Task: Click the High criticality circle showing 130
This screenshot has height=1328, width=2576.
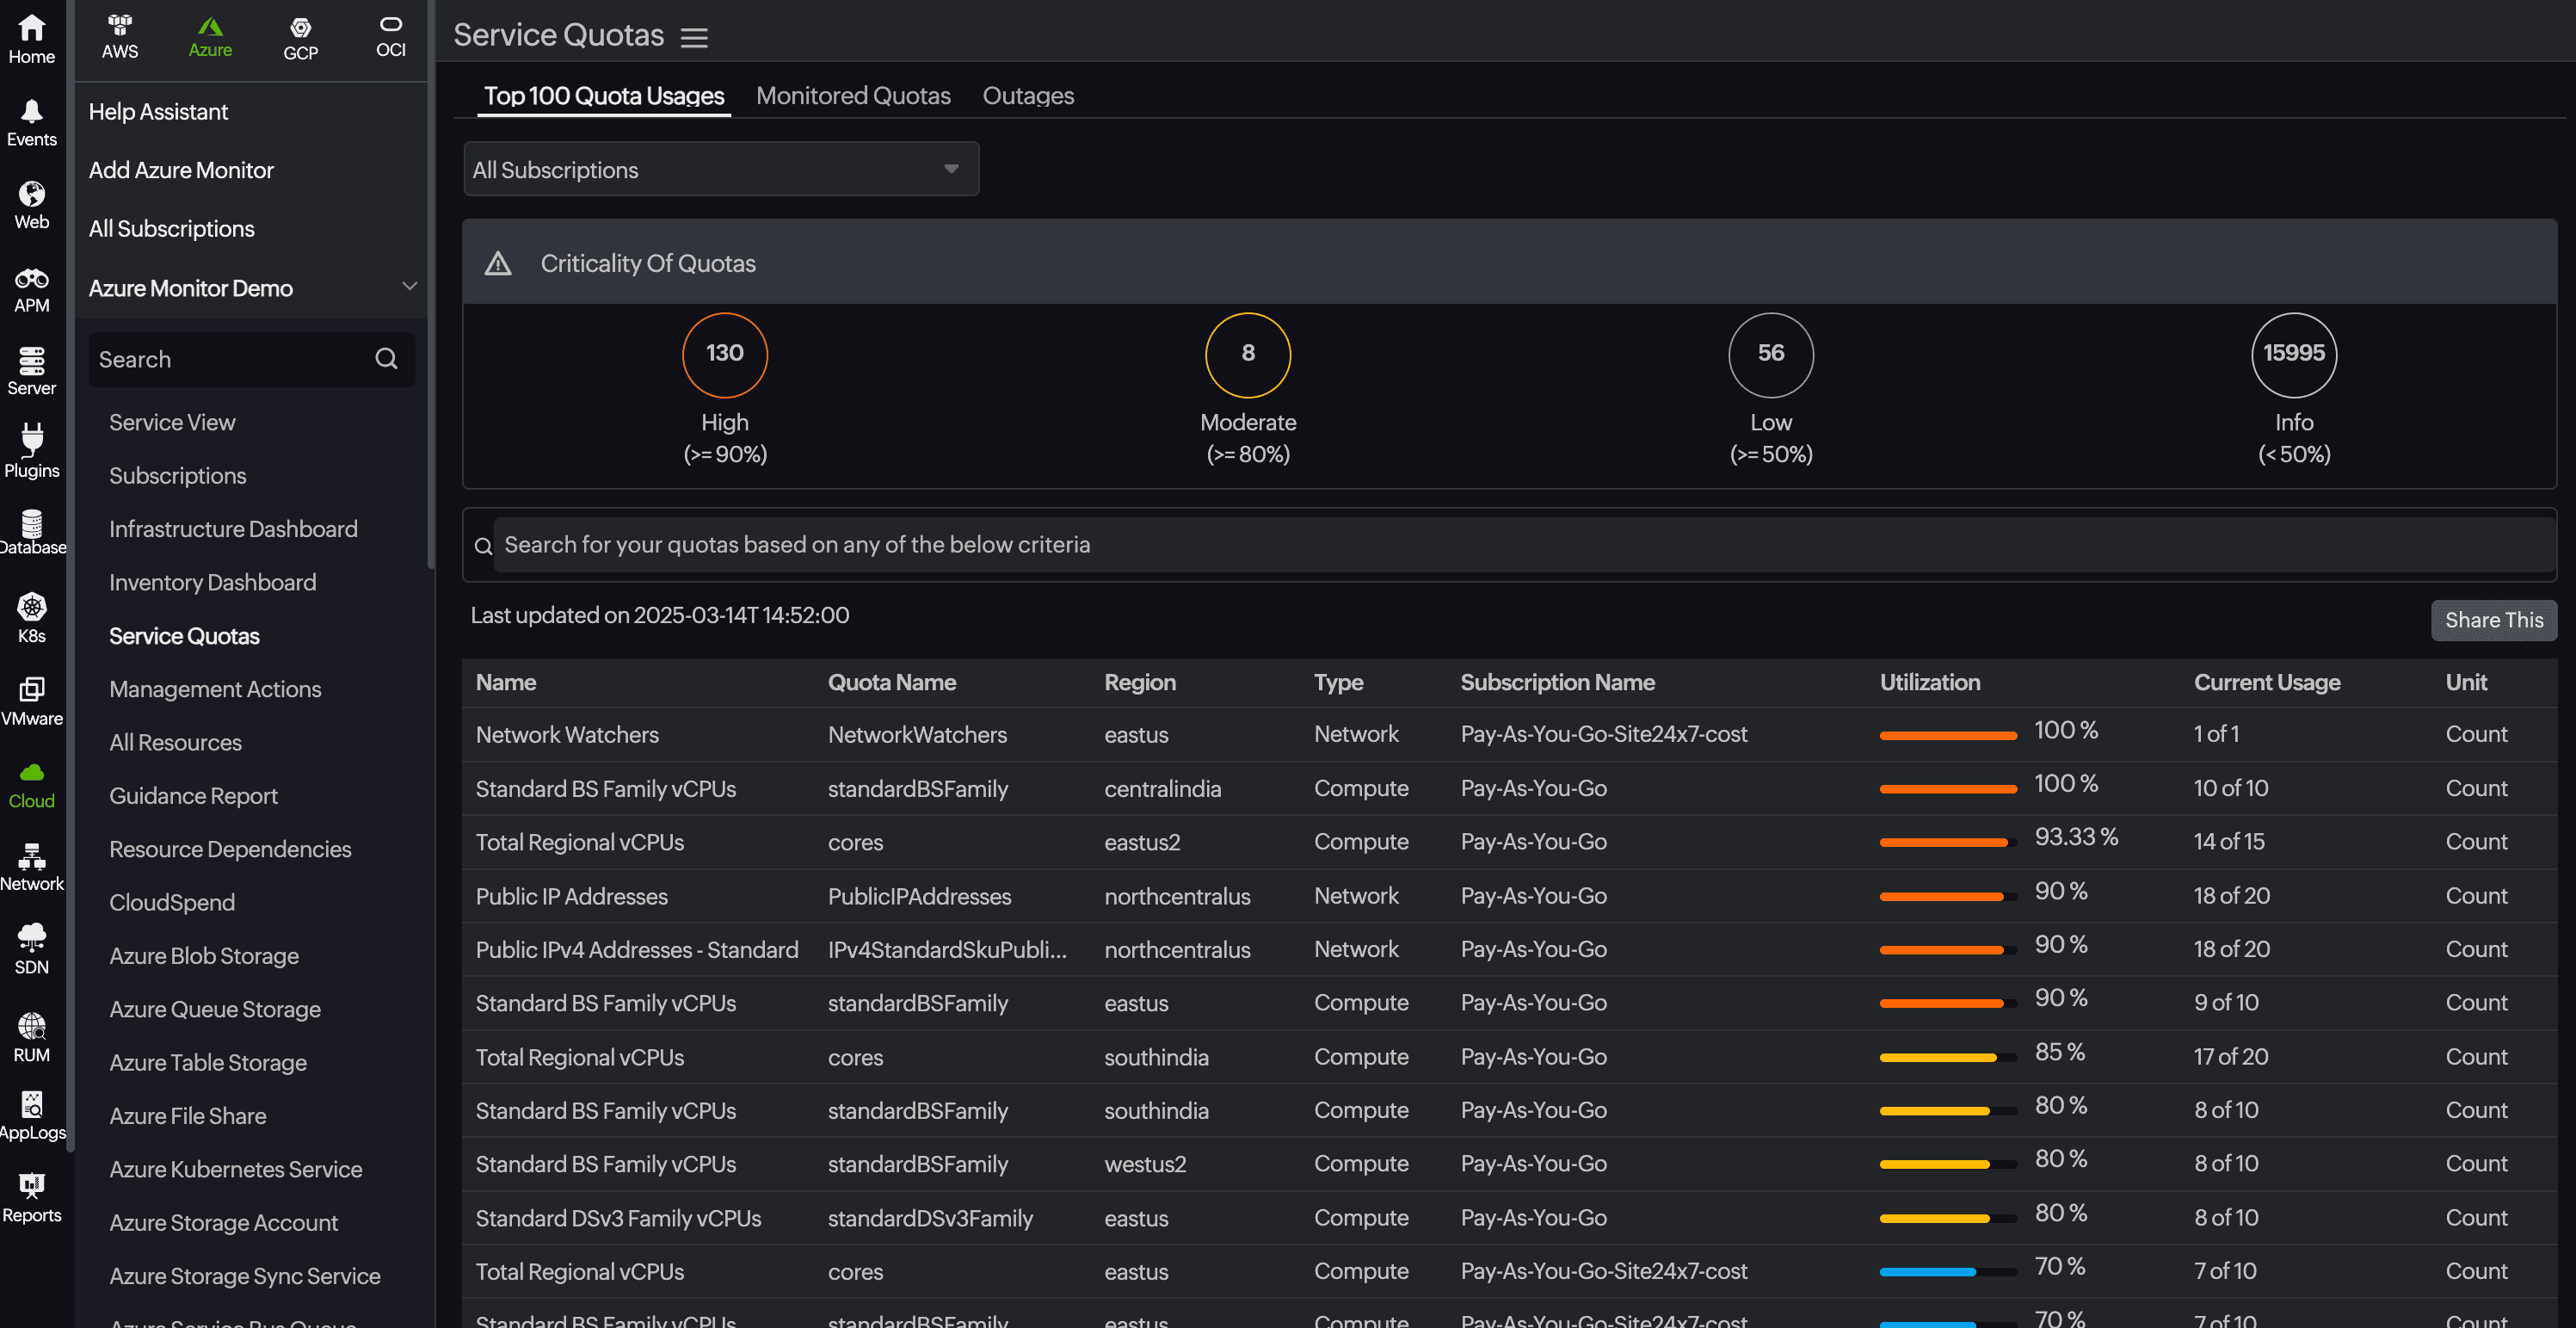Action: point(724,354)
